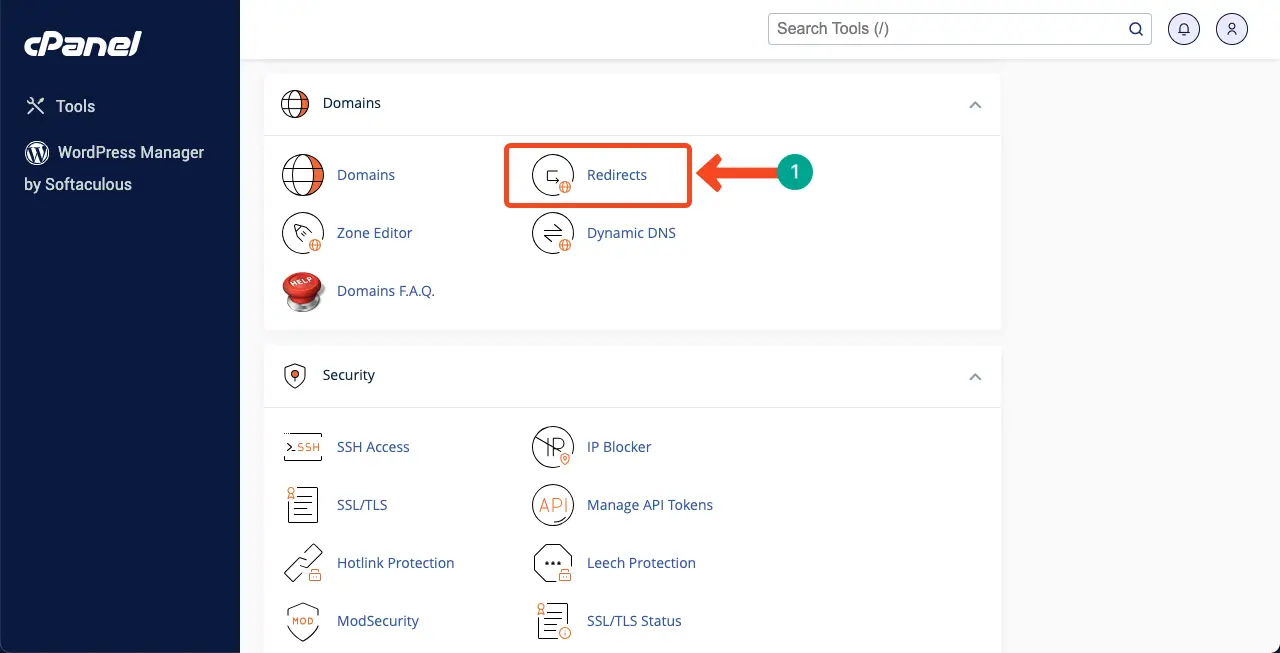Viewport: 1280px width, 653px height.
Task: Click the Domains section title text
Action: (x=352, y=103)
